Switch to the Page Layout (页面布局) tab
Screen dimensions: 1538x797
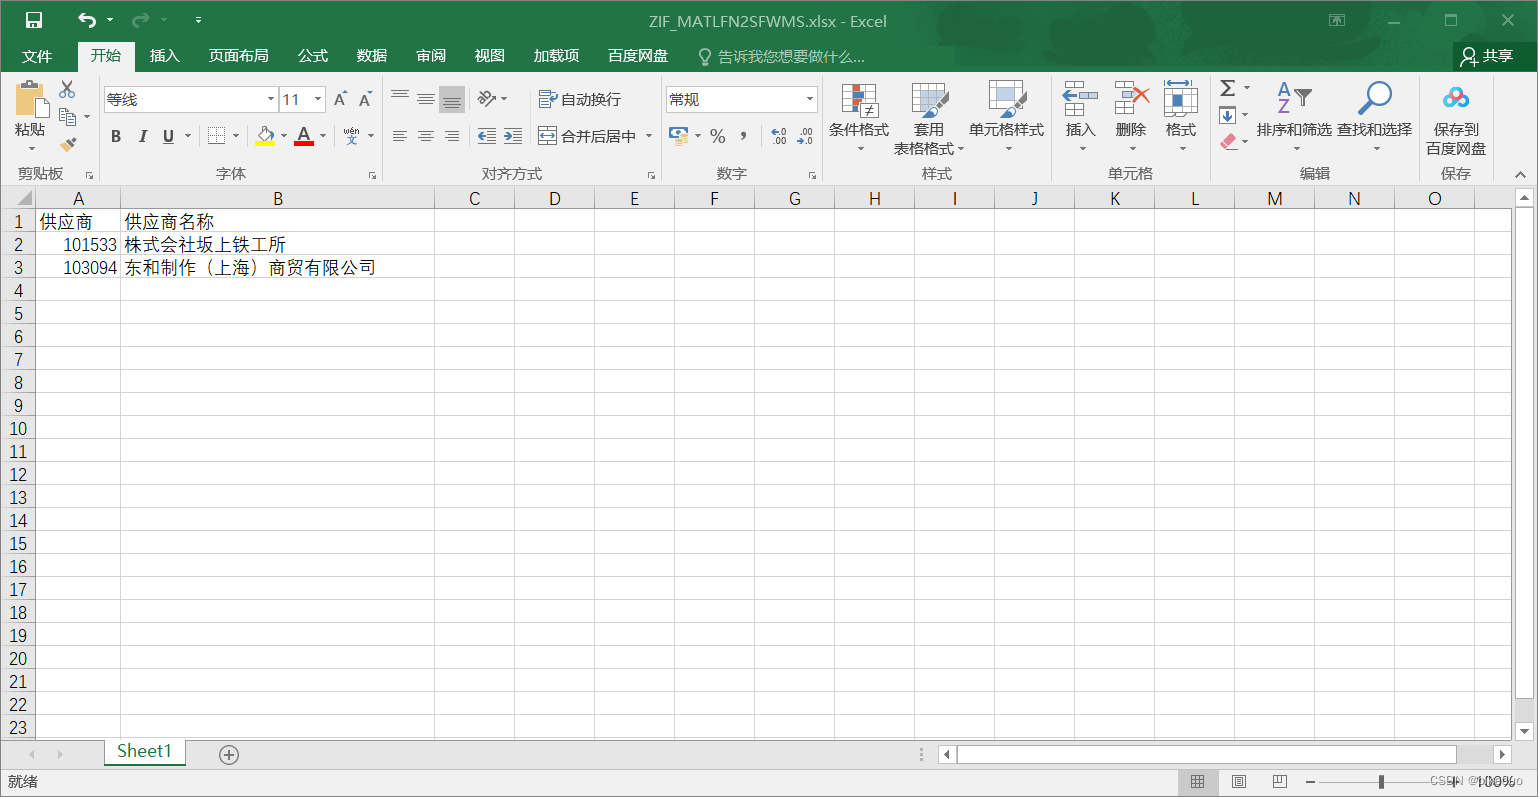tap(238, 56)
